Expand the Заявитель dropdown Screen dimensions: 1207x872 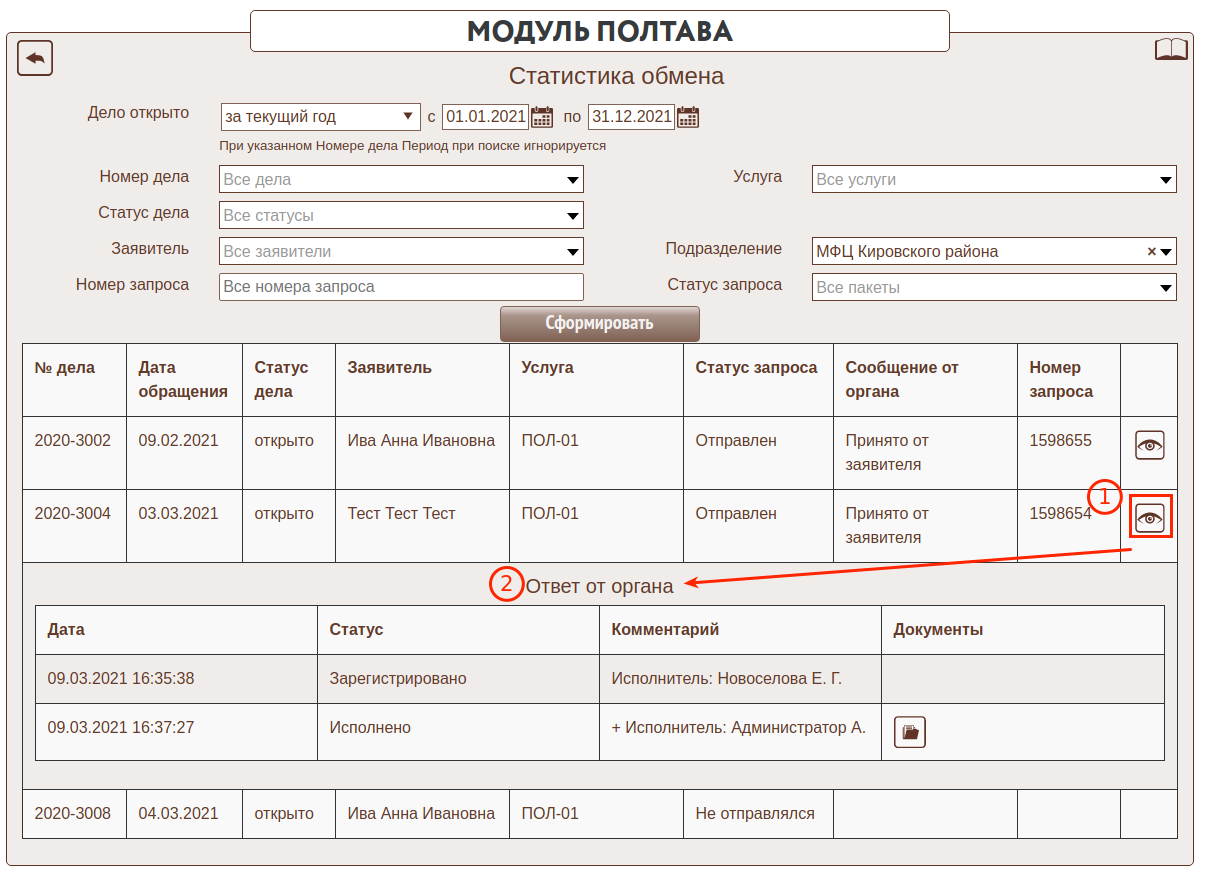point(400,252)
